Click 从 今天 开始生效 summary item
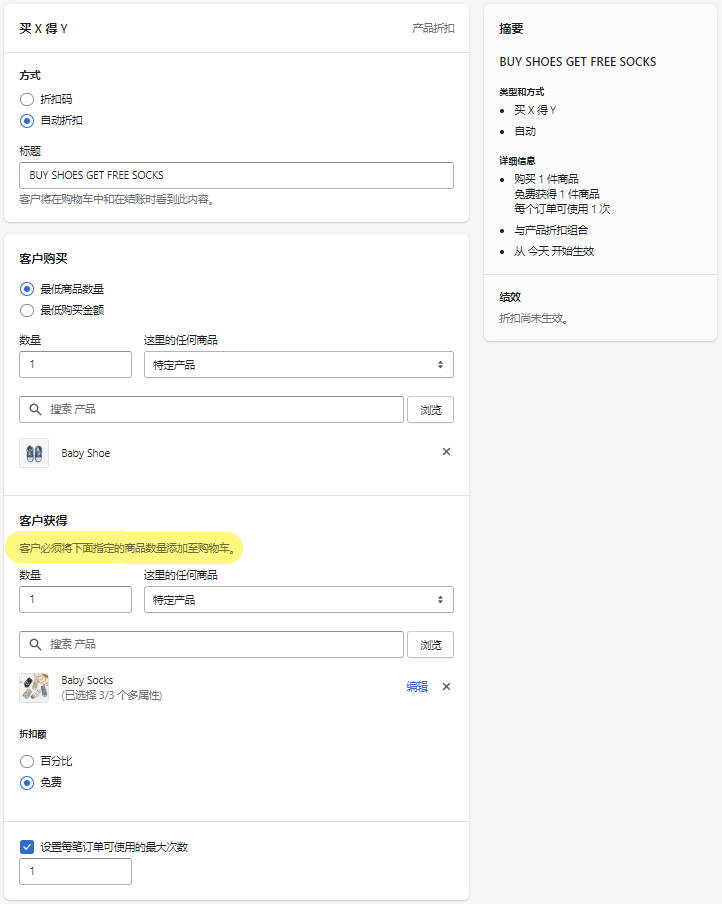 [x=554, y=251]
